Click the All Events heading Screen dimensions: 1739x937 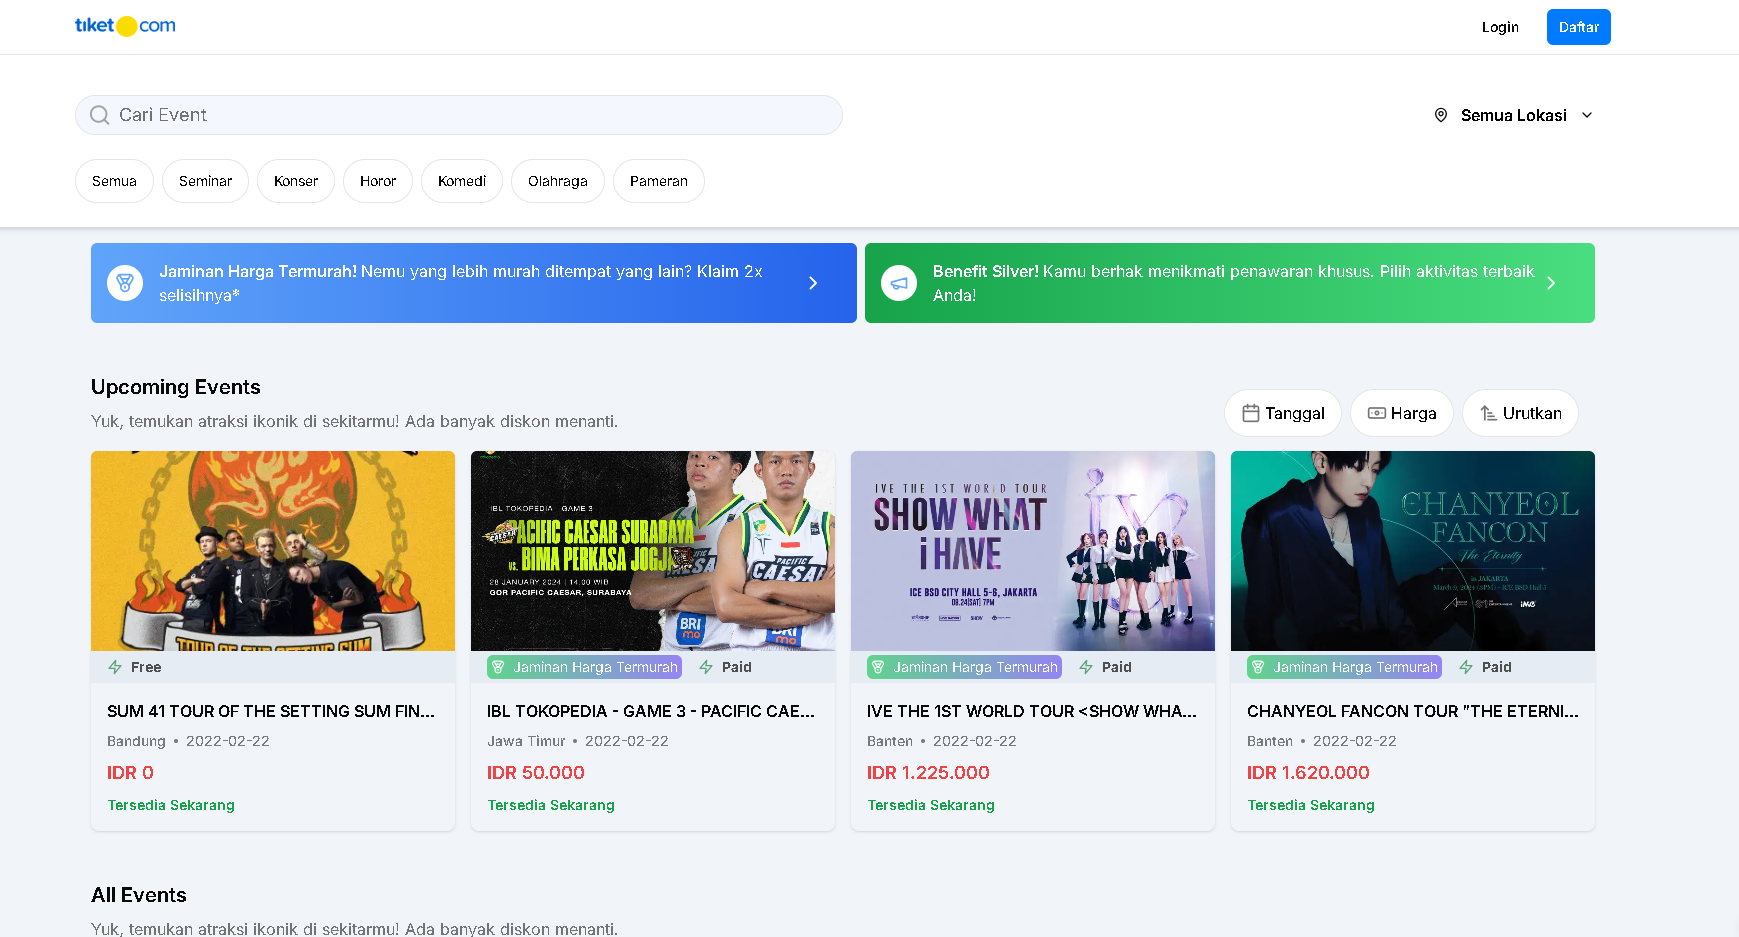coord(139,895)
